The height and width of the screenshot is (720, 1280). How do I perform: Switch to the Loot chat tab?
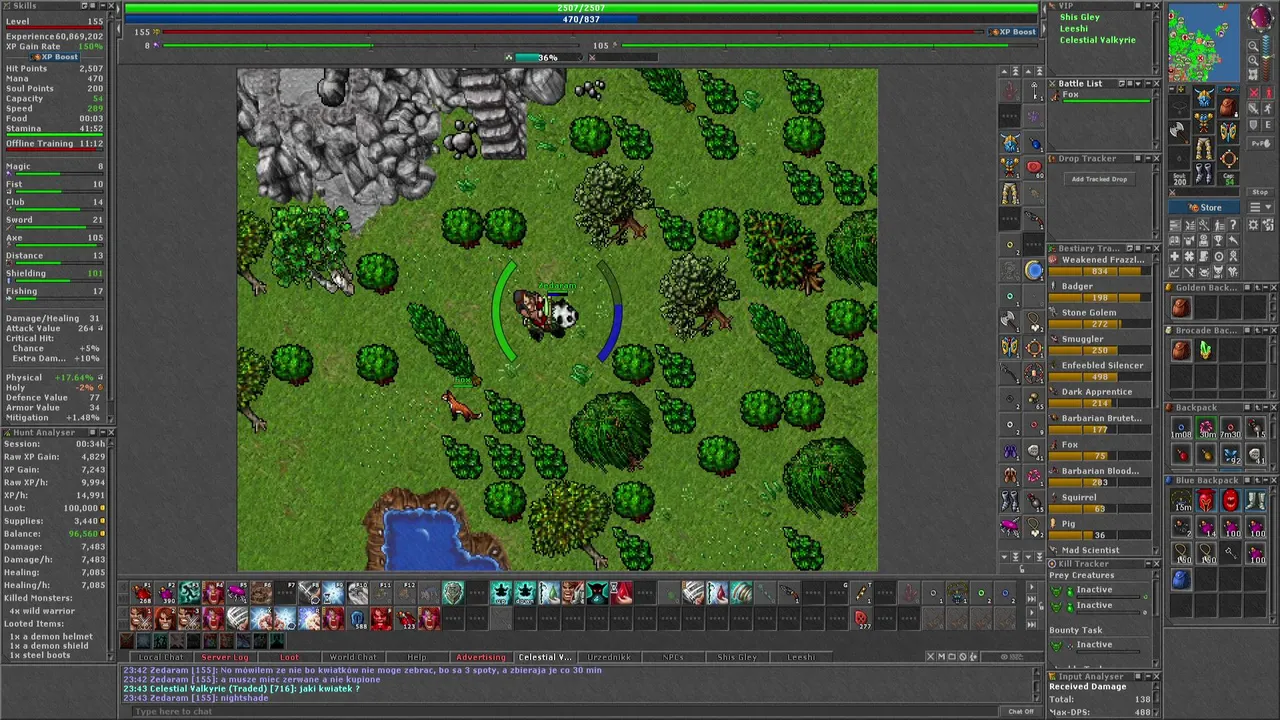click(289, 657)
